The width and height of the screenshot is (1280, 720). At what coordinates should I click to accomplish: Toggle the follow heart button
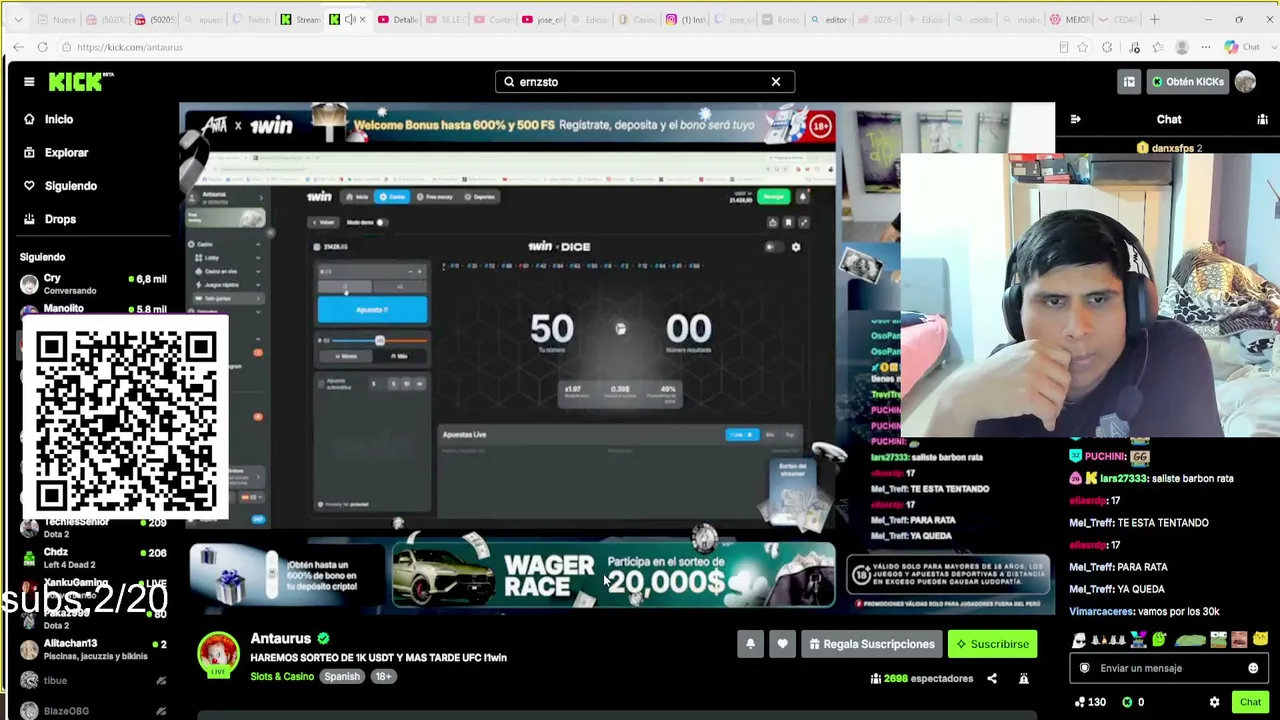tap(782, 644)
